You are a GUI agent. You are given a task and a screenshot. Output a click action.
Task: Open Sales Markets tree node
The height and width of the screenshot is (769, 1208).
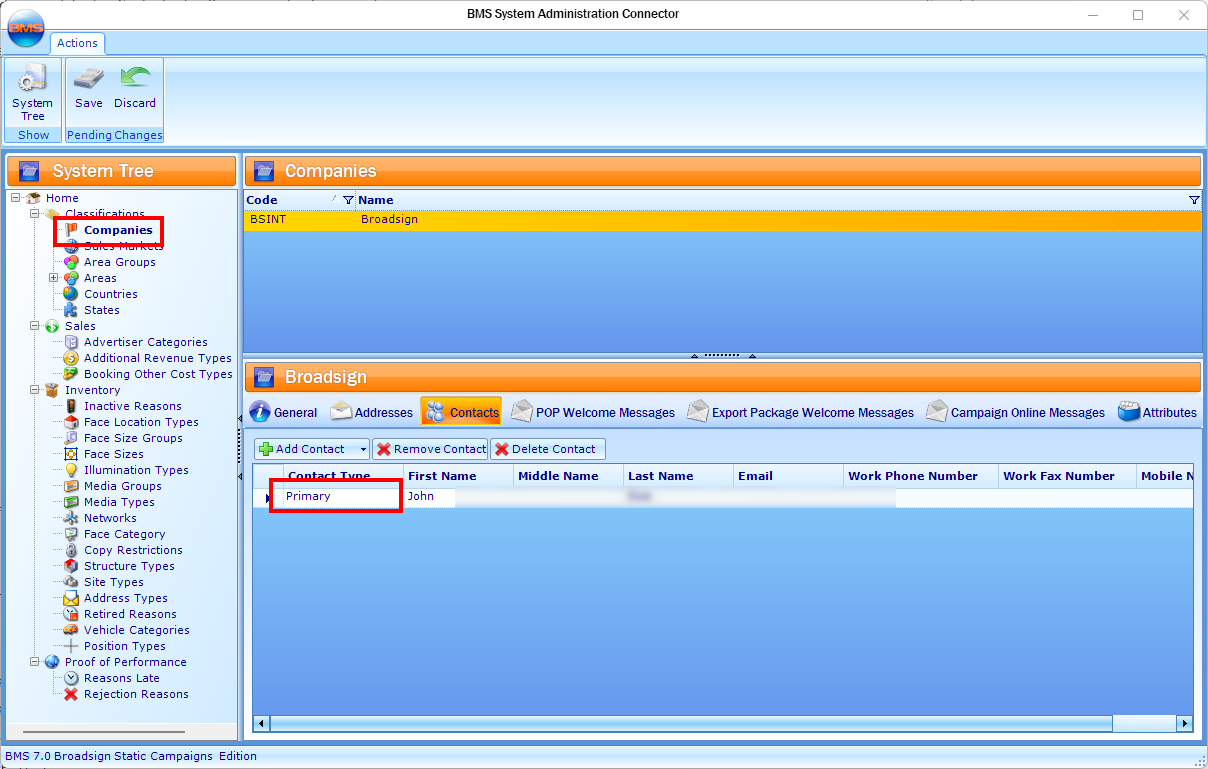click(123, 246)
